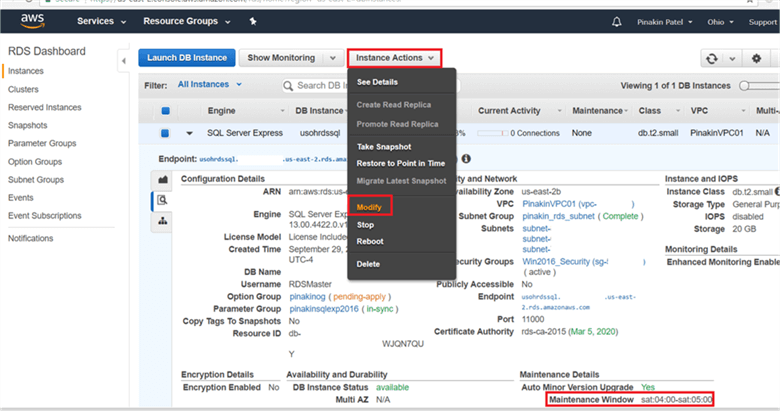Viewport: 780px width, 411px height.
Task: Open Events in the sidebar
Action: (20, 198)
